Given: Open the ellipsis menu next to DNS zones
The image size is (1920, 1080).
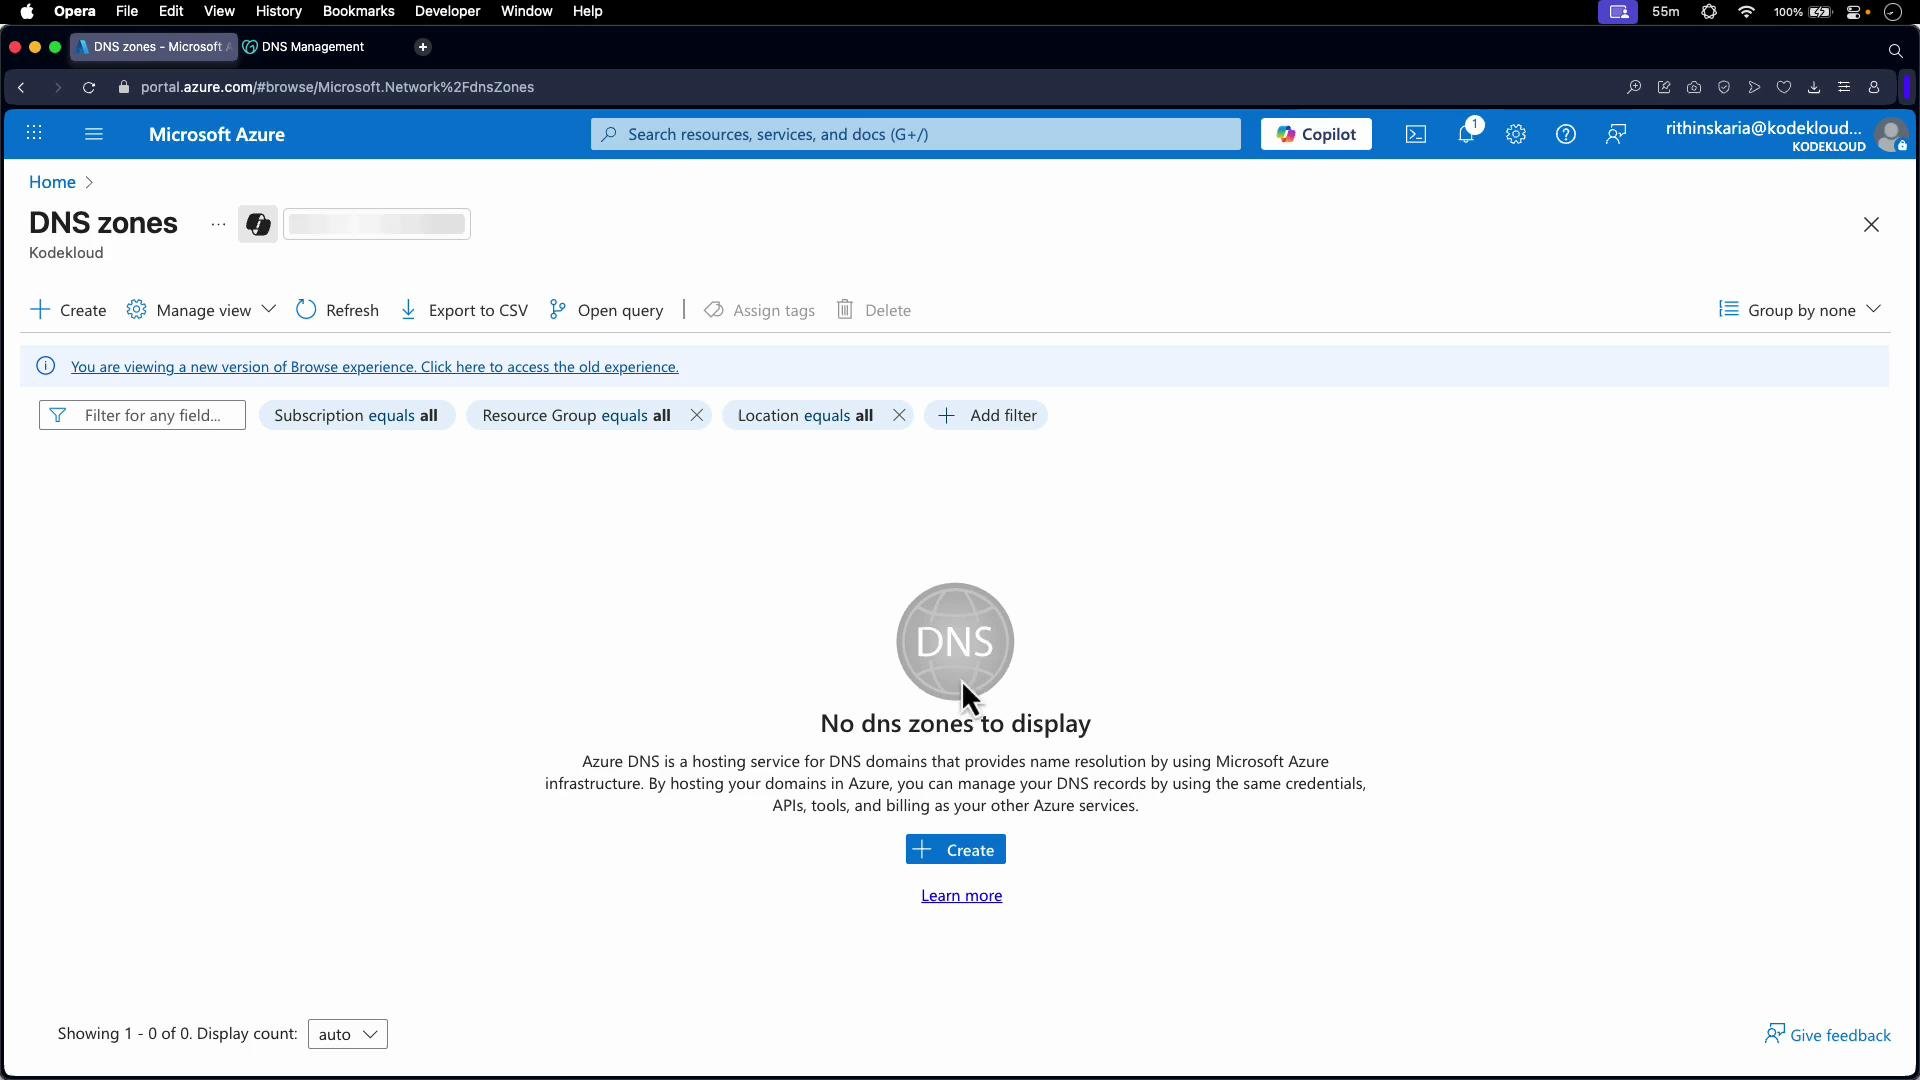Looking at the screenshot, I should pos(218,225).
